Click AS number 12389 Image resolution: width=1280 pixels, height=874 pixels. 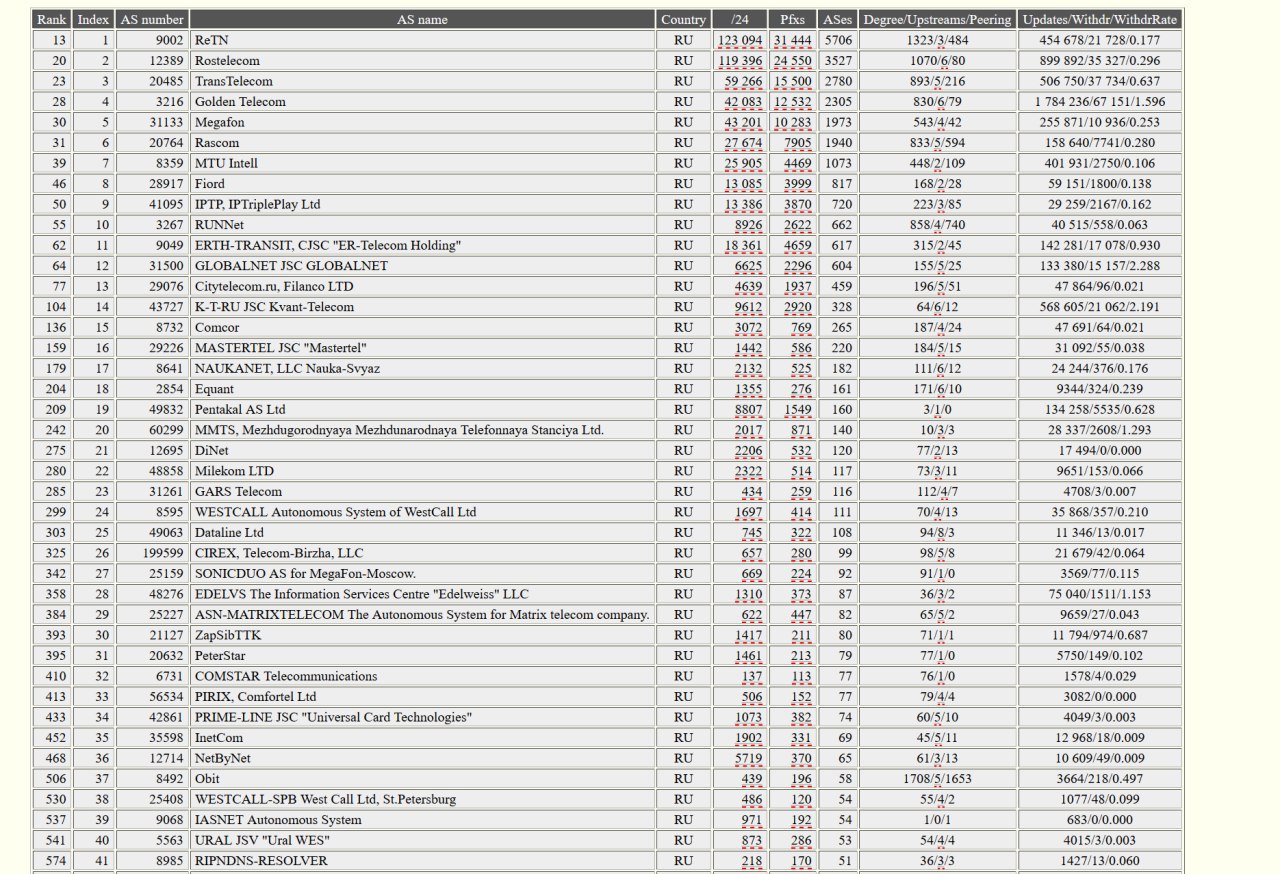coord(152,60)
